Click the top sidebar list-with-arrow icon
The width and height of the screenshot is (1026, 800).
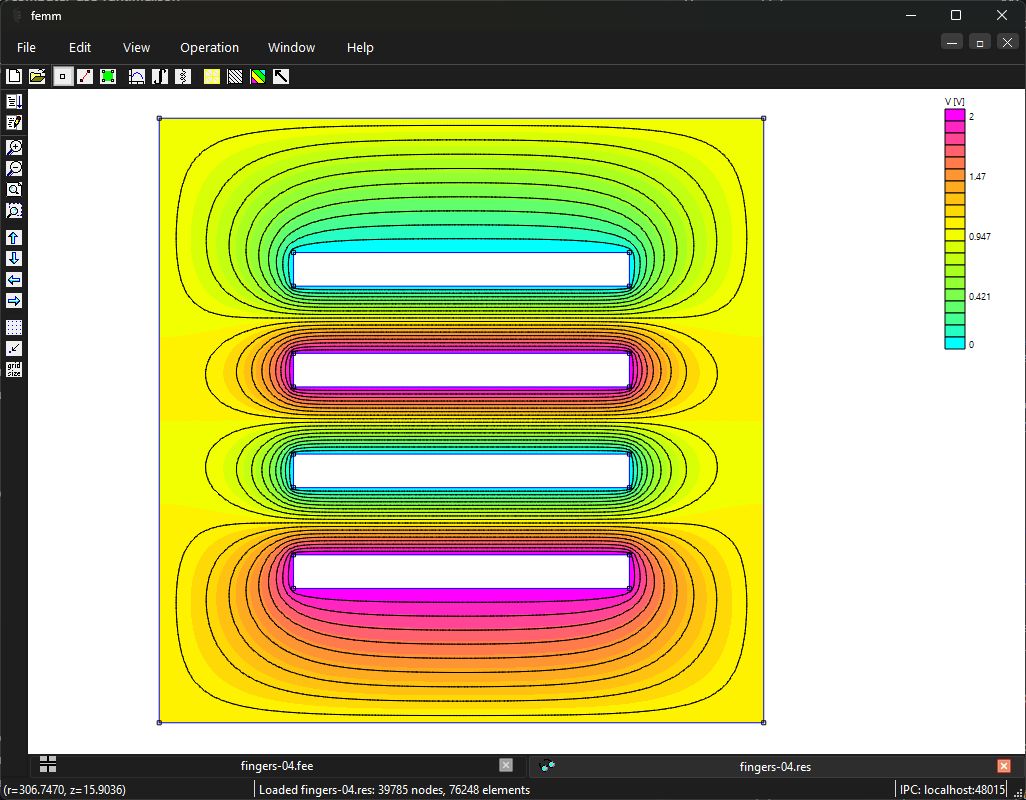[14, 101]
